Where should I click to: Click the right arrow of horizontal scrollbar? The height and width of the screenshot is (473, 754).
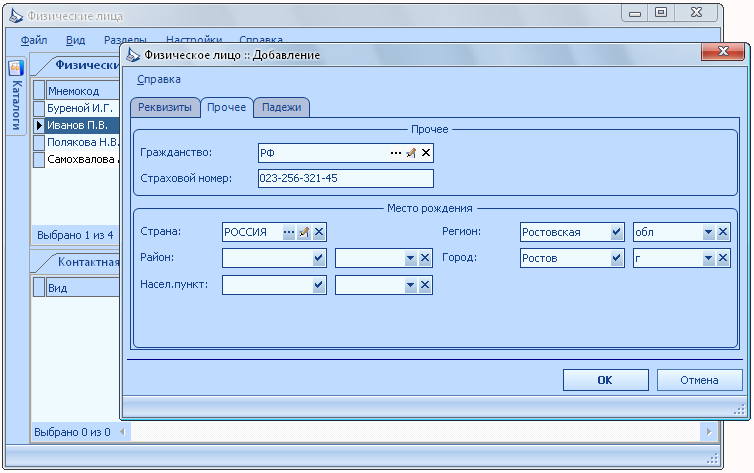(709, 432)
